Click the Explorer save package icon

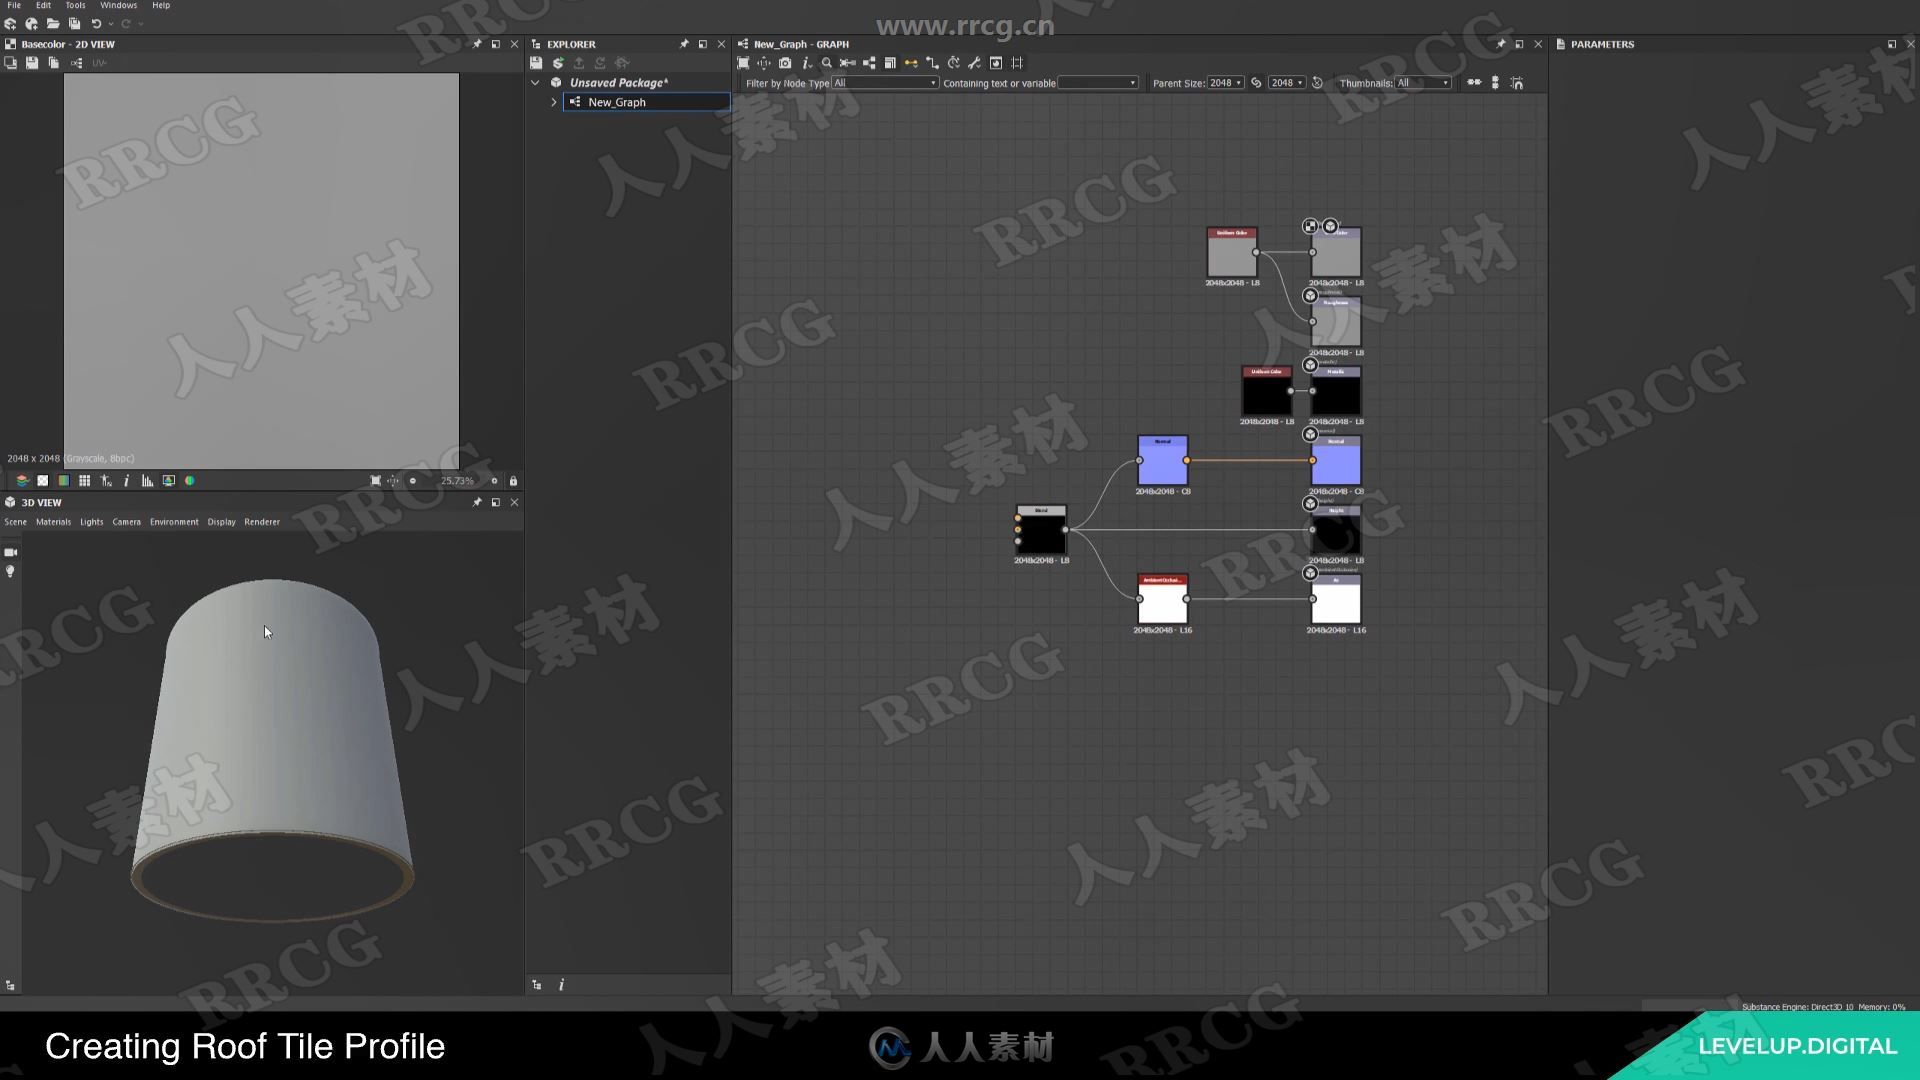tap(536, 63)
